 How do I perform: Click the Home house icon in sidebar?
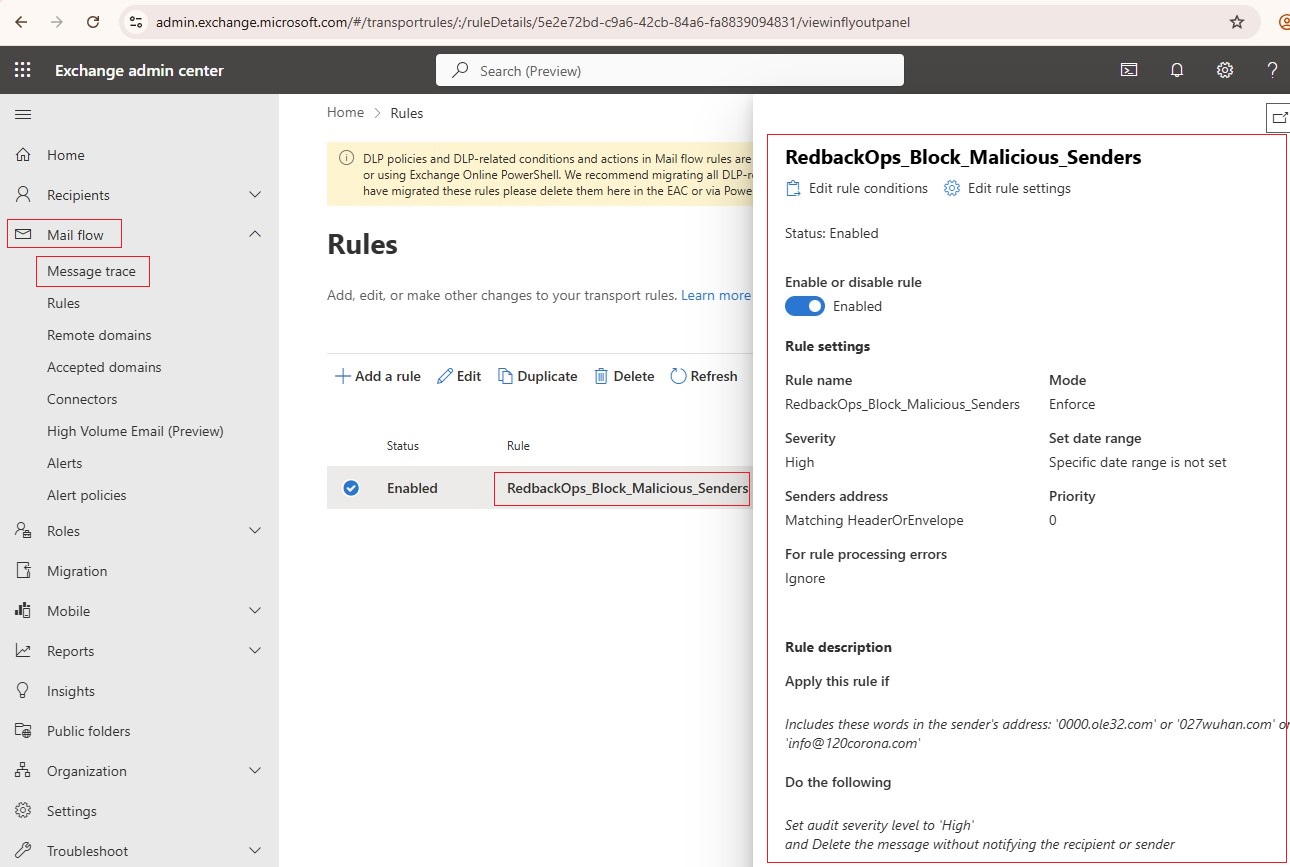(x=23, y=155)
